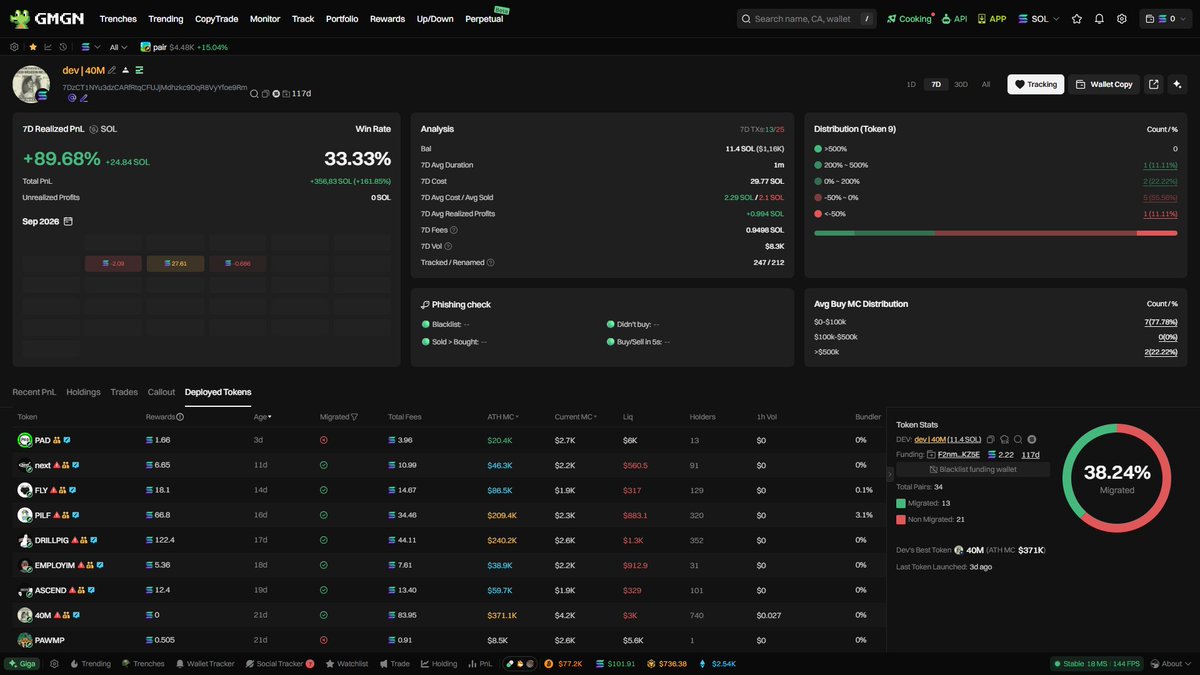Open Social Tracker in bottom bar
The image size is (1200, 675).
(279, 664)
